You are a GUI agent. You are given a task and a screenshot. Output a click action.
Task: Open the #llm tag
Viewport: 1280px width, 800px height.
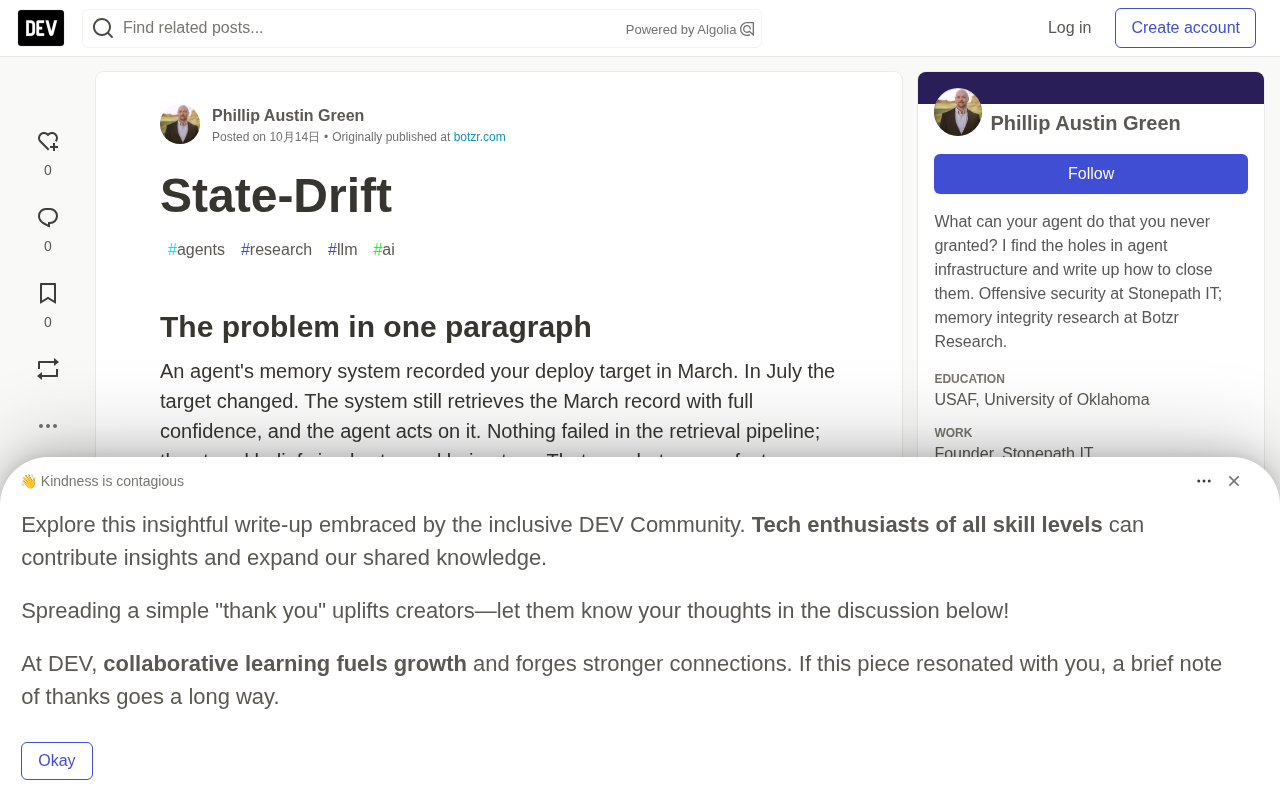pos(343,250)
